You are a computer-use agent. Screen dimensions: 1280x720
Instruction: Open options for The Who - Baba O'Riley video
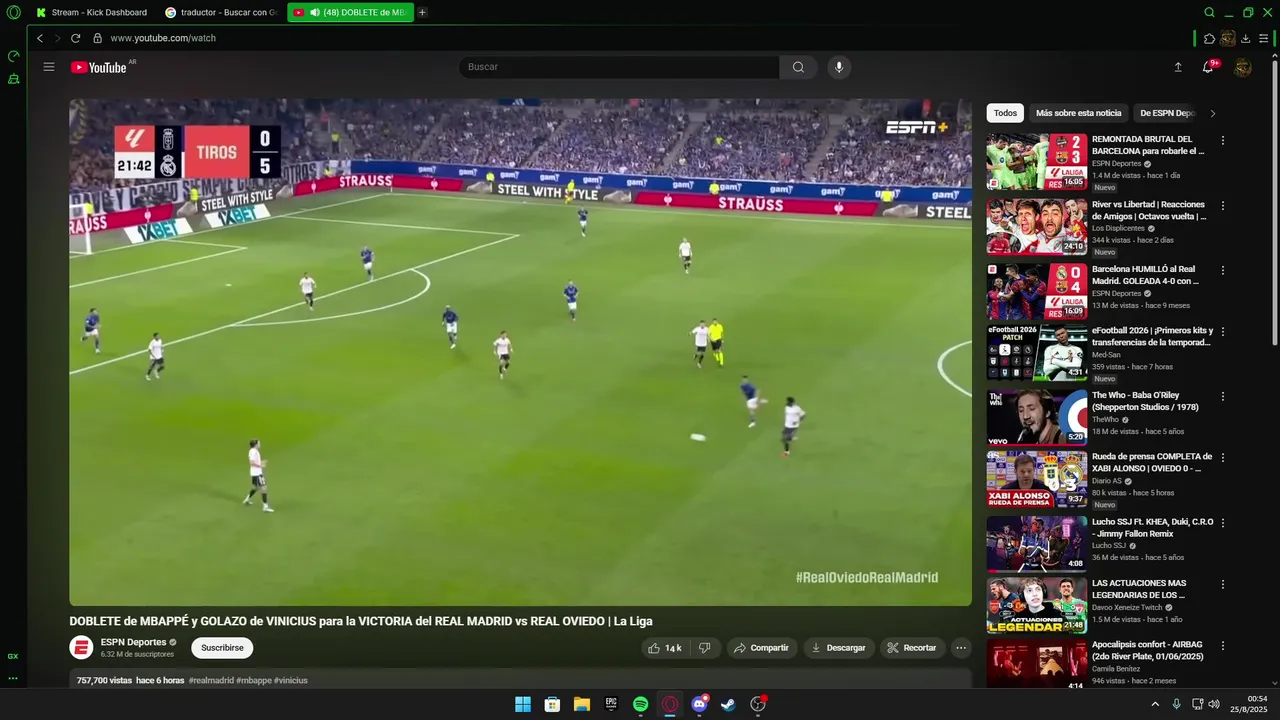click(1222, 397)
